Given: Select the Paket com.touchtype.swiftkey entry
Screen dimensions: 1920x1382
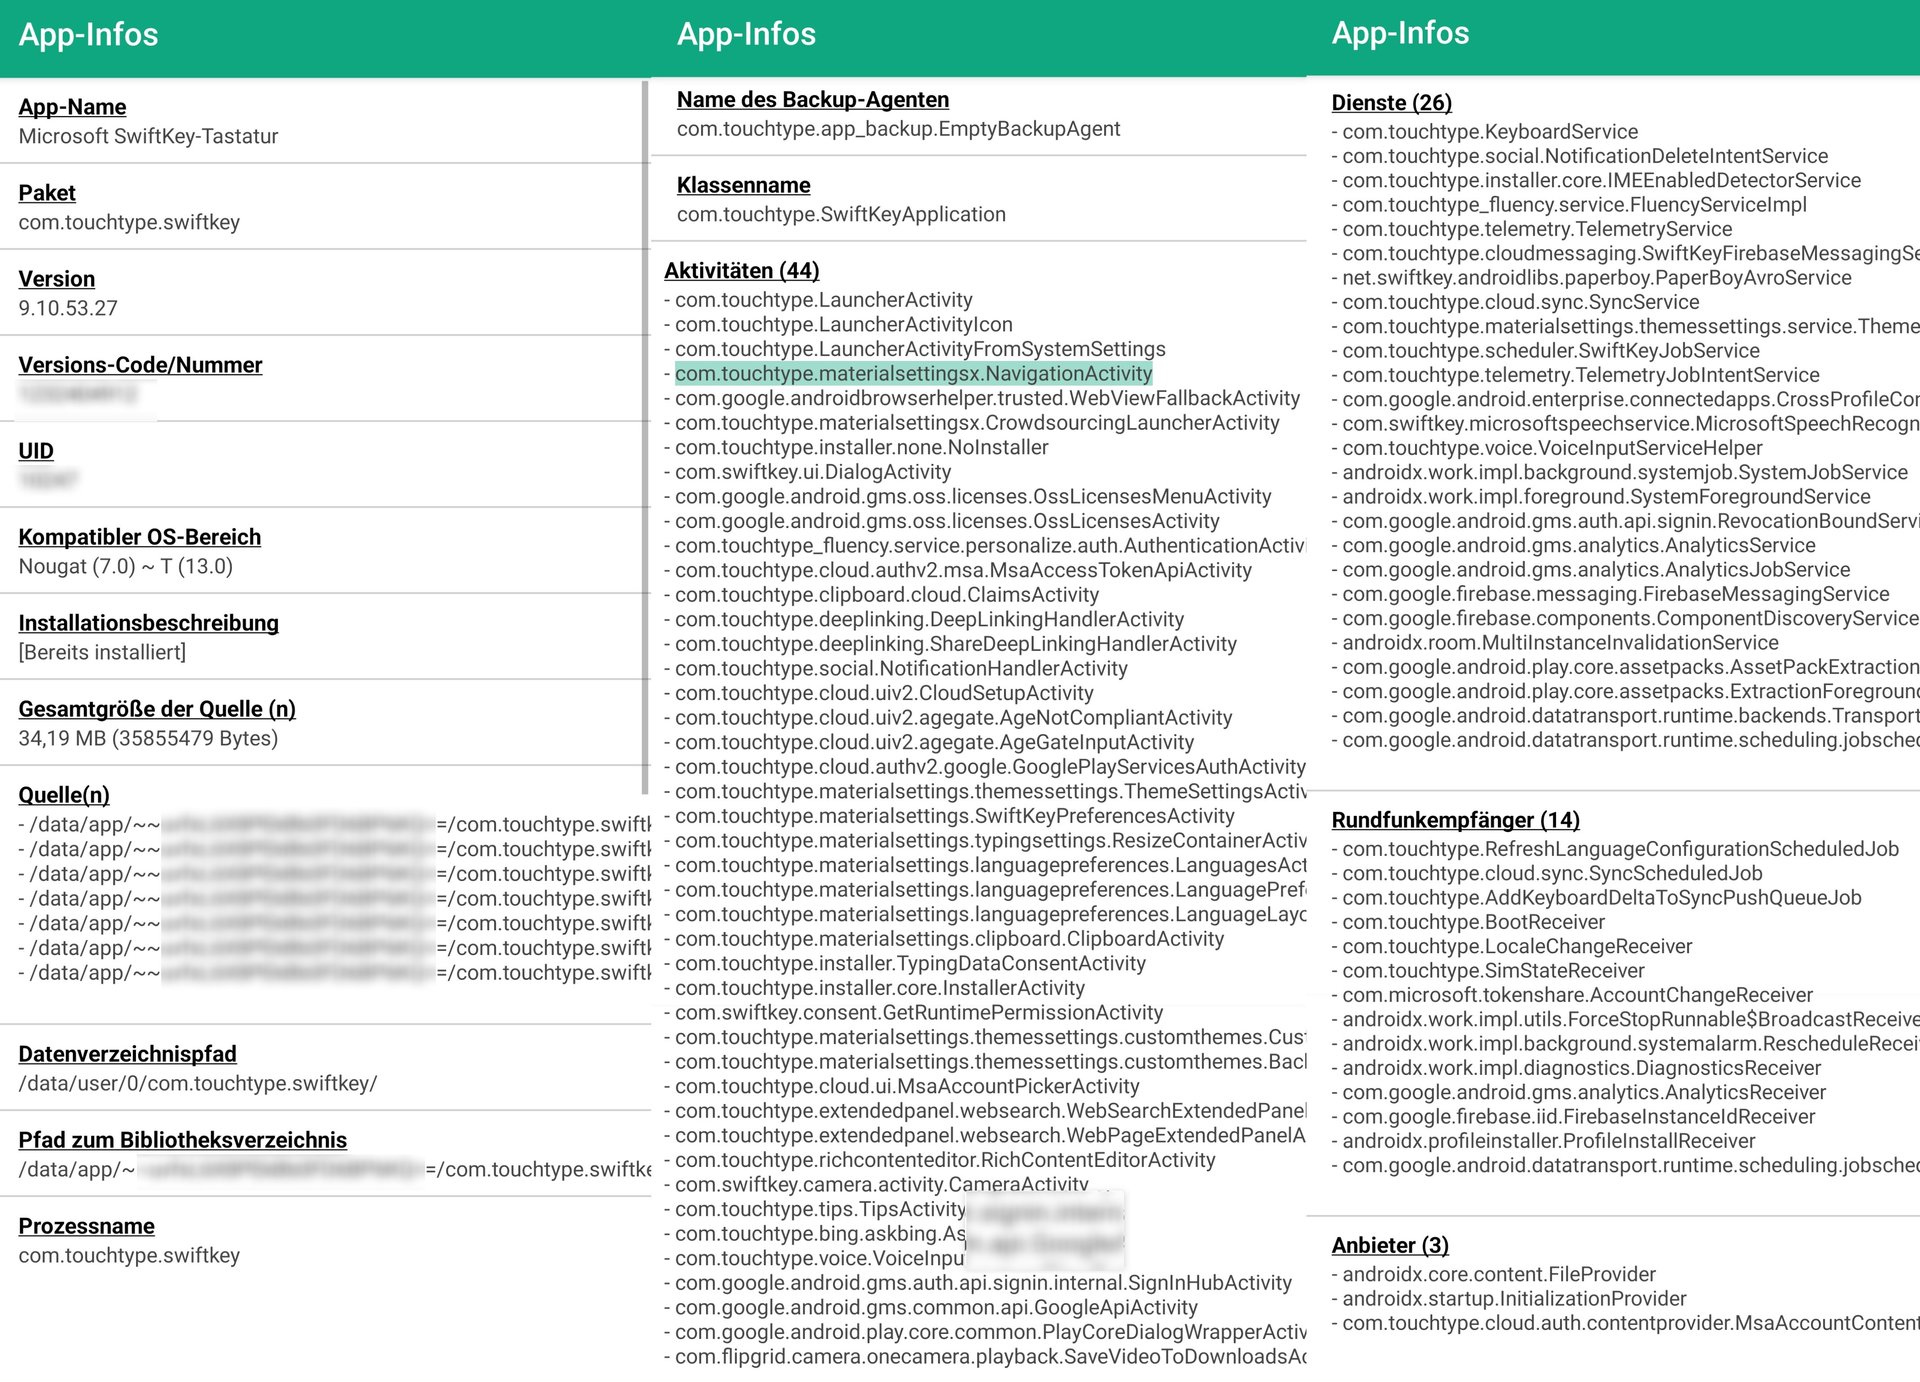Looking at the screenshot, I should pyautogui.click(x=129, y=222).
